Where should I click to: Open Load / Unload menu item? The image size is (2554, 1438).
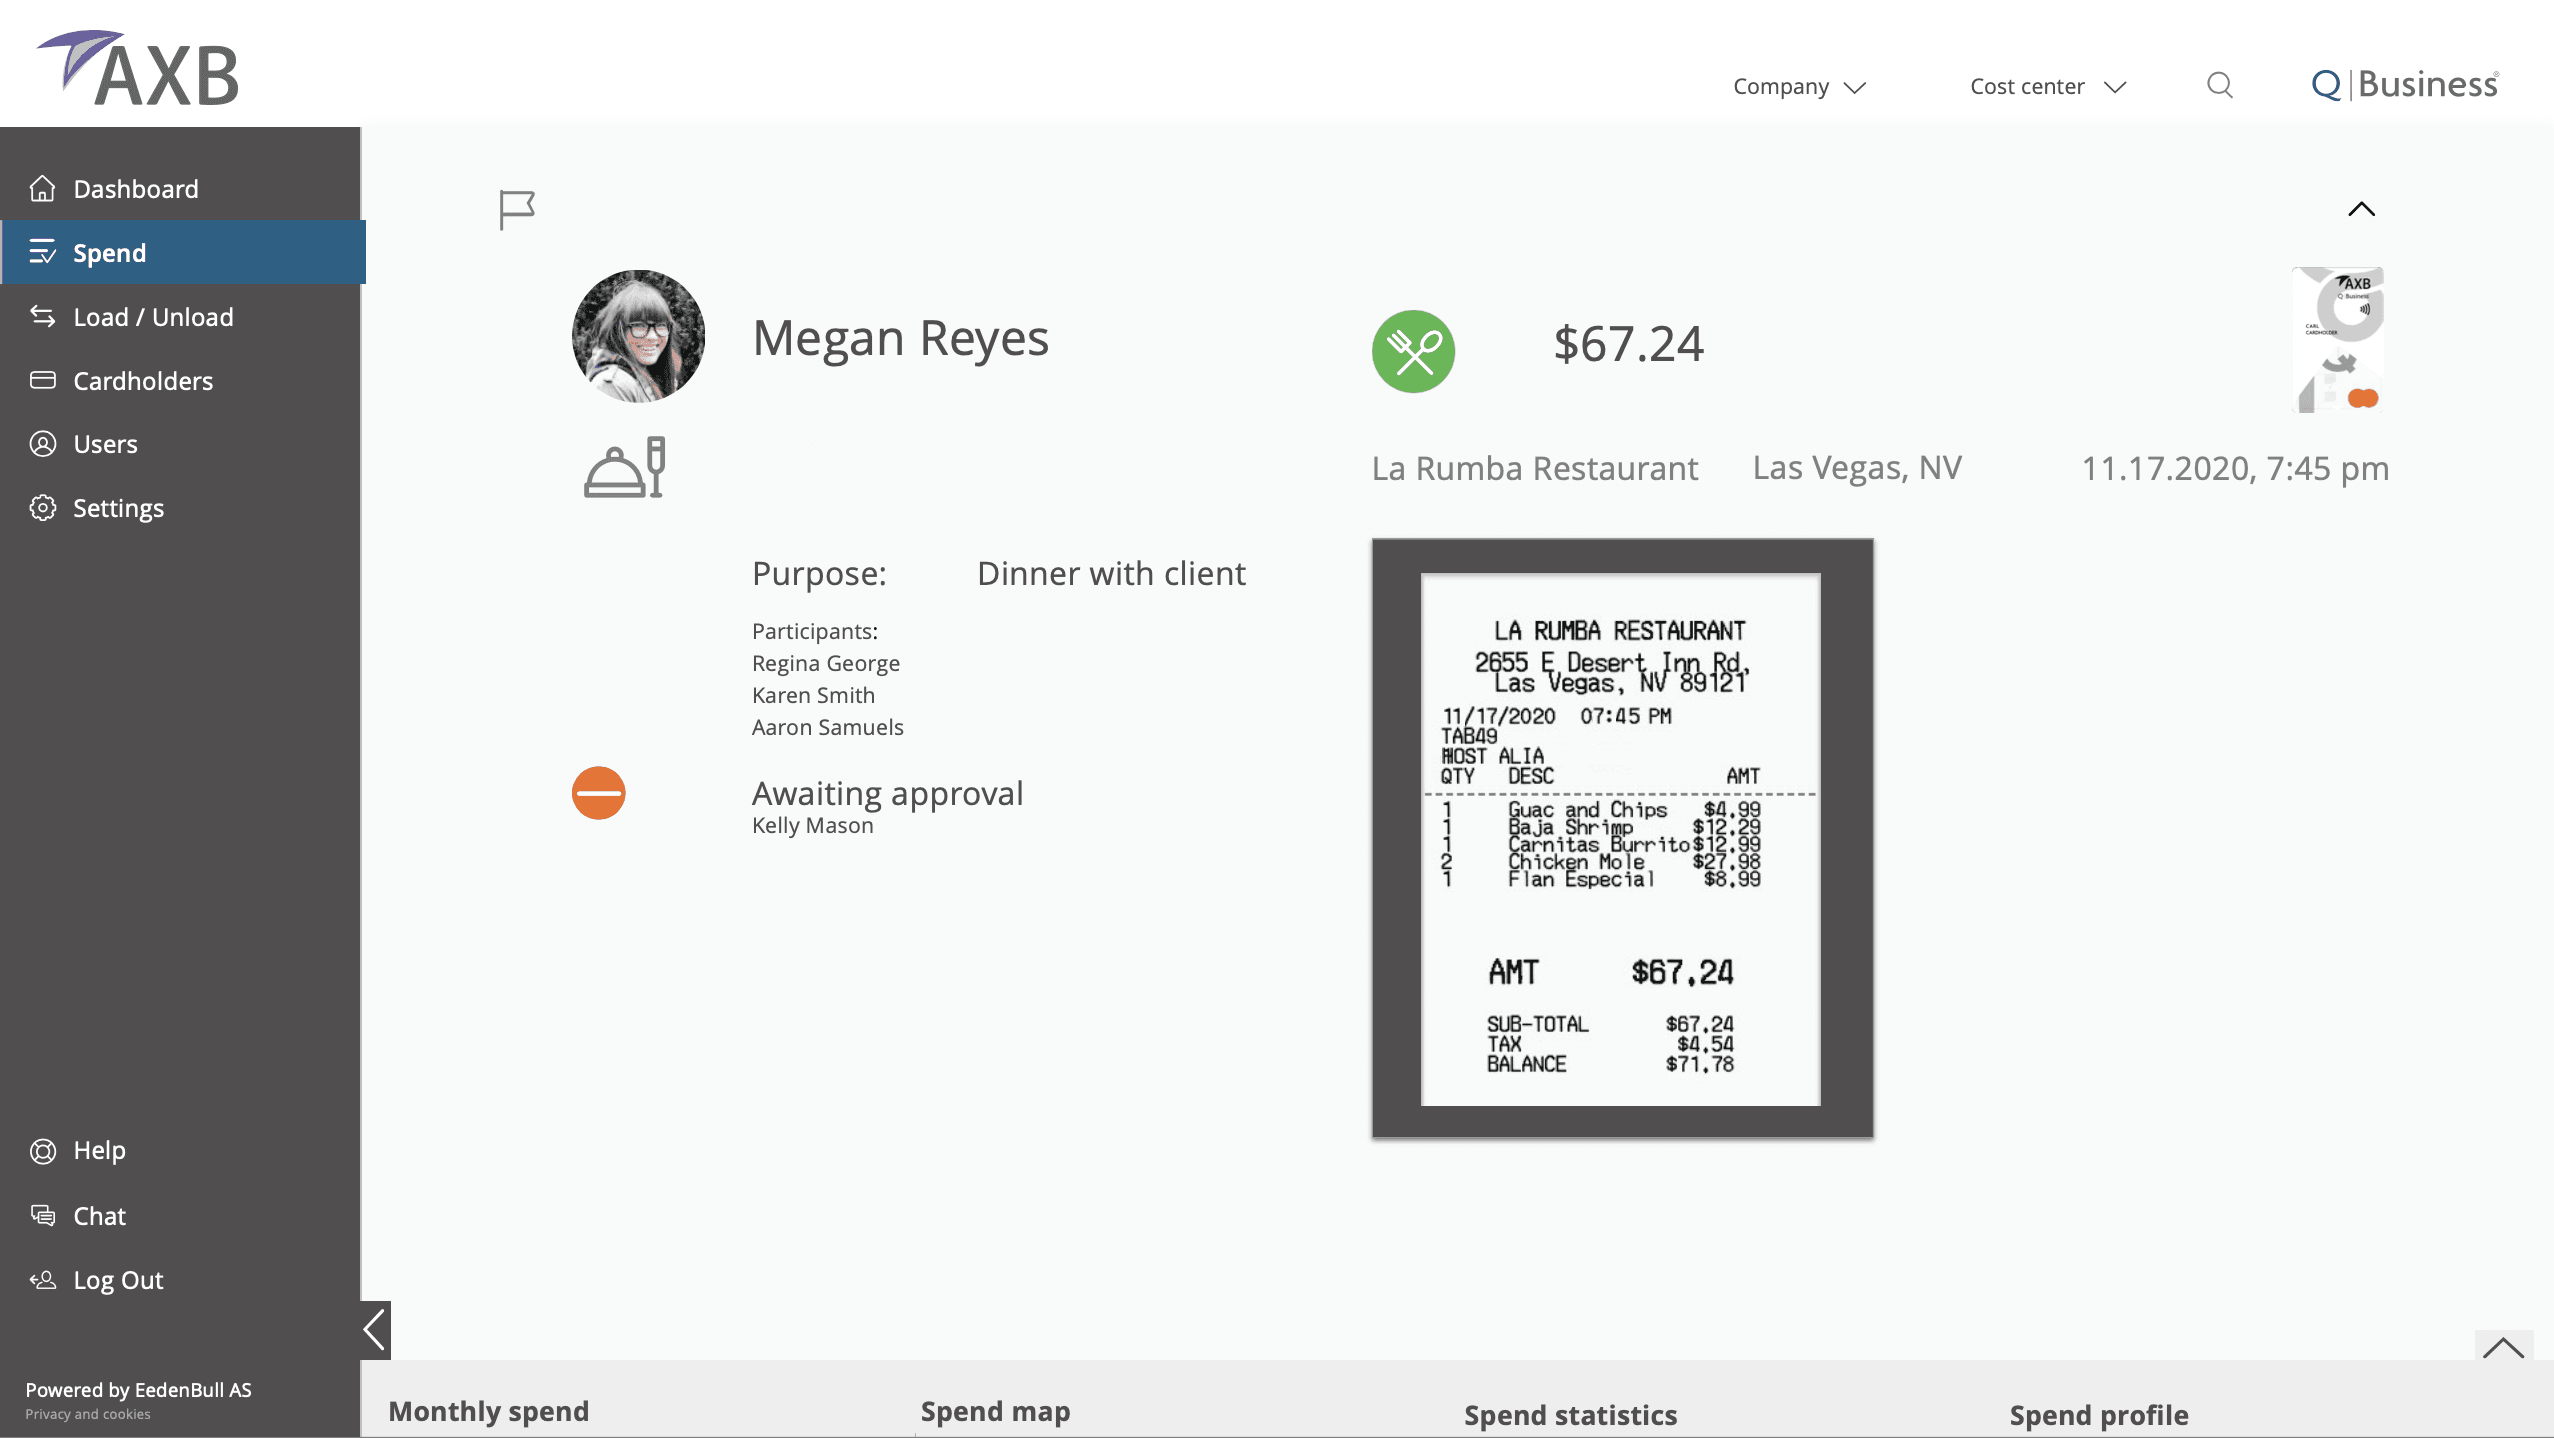pos(152,317)
